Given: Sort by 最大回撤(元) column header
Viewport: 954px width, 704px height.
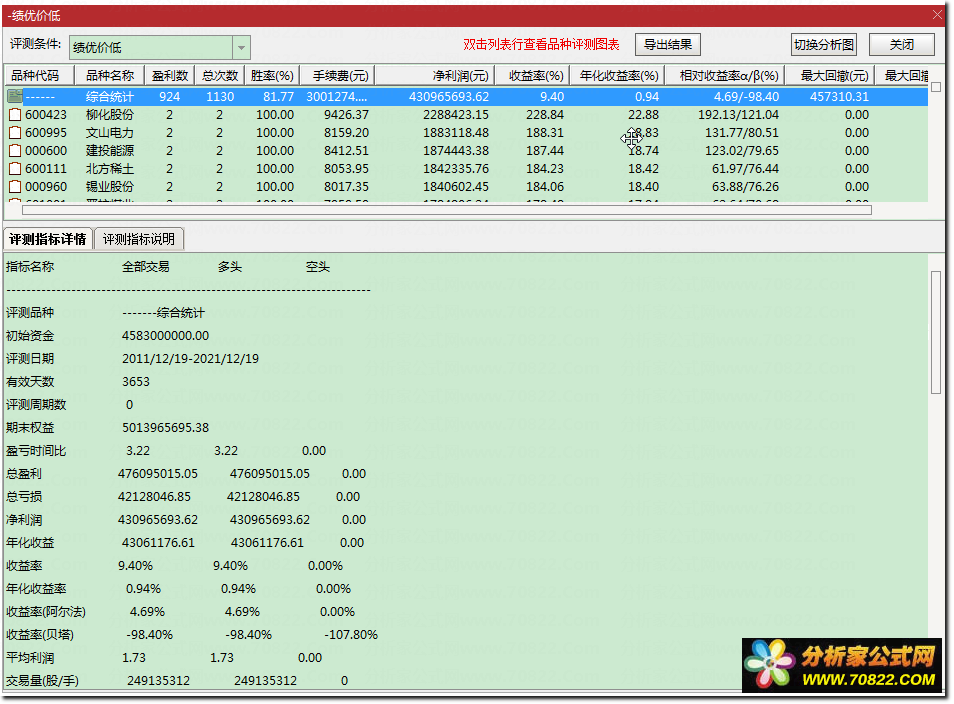Looking at the screenshot, I should click(x=830, y=75).
